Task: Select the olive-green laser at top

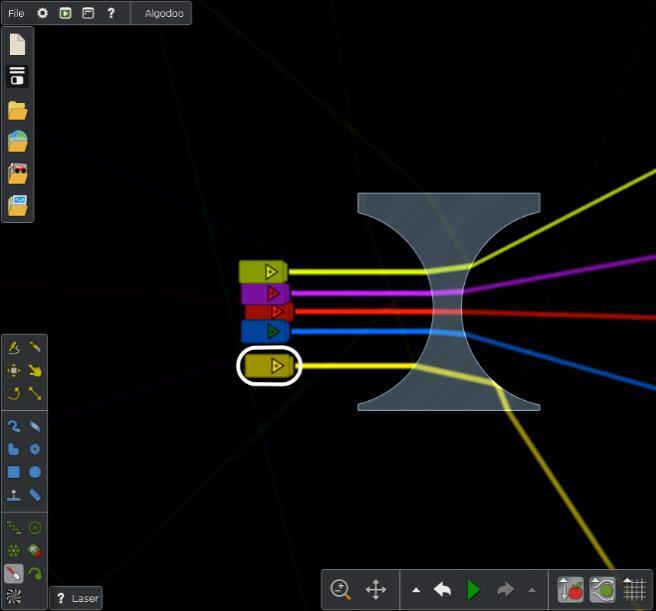Action: [263, 272]
